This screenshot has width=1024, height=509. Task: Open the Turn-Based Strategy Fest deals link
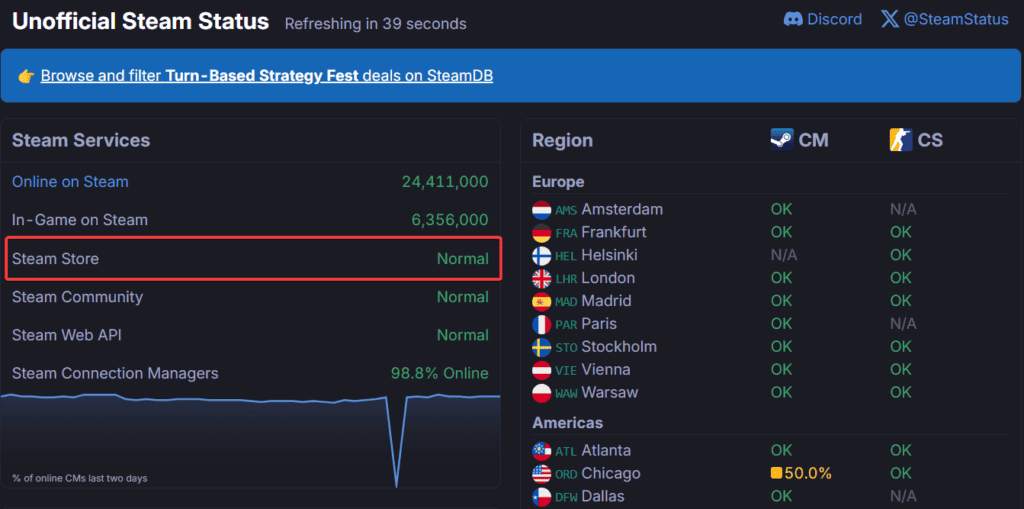coord(266,76)
